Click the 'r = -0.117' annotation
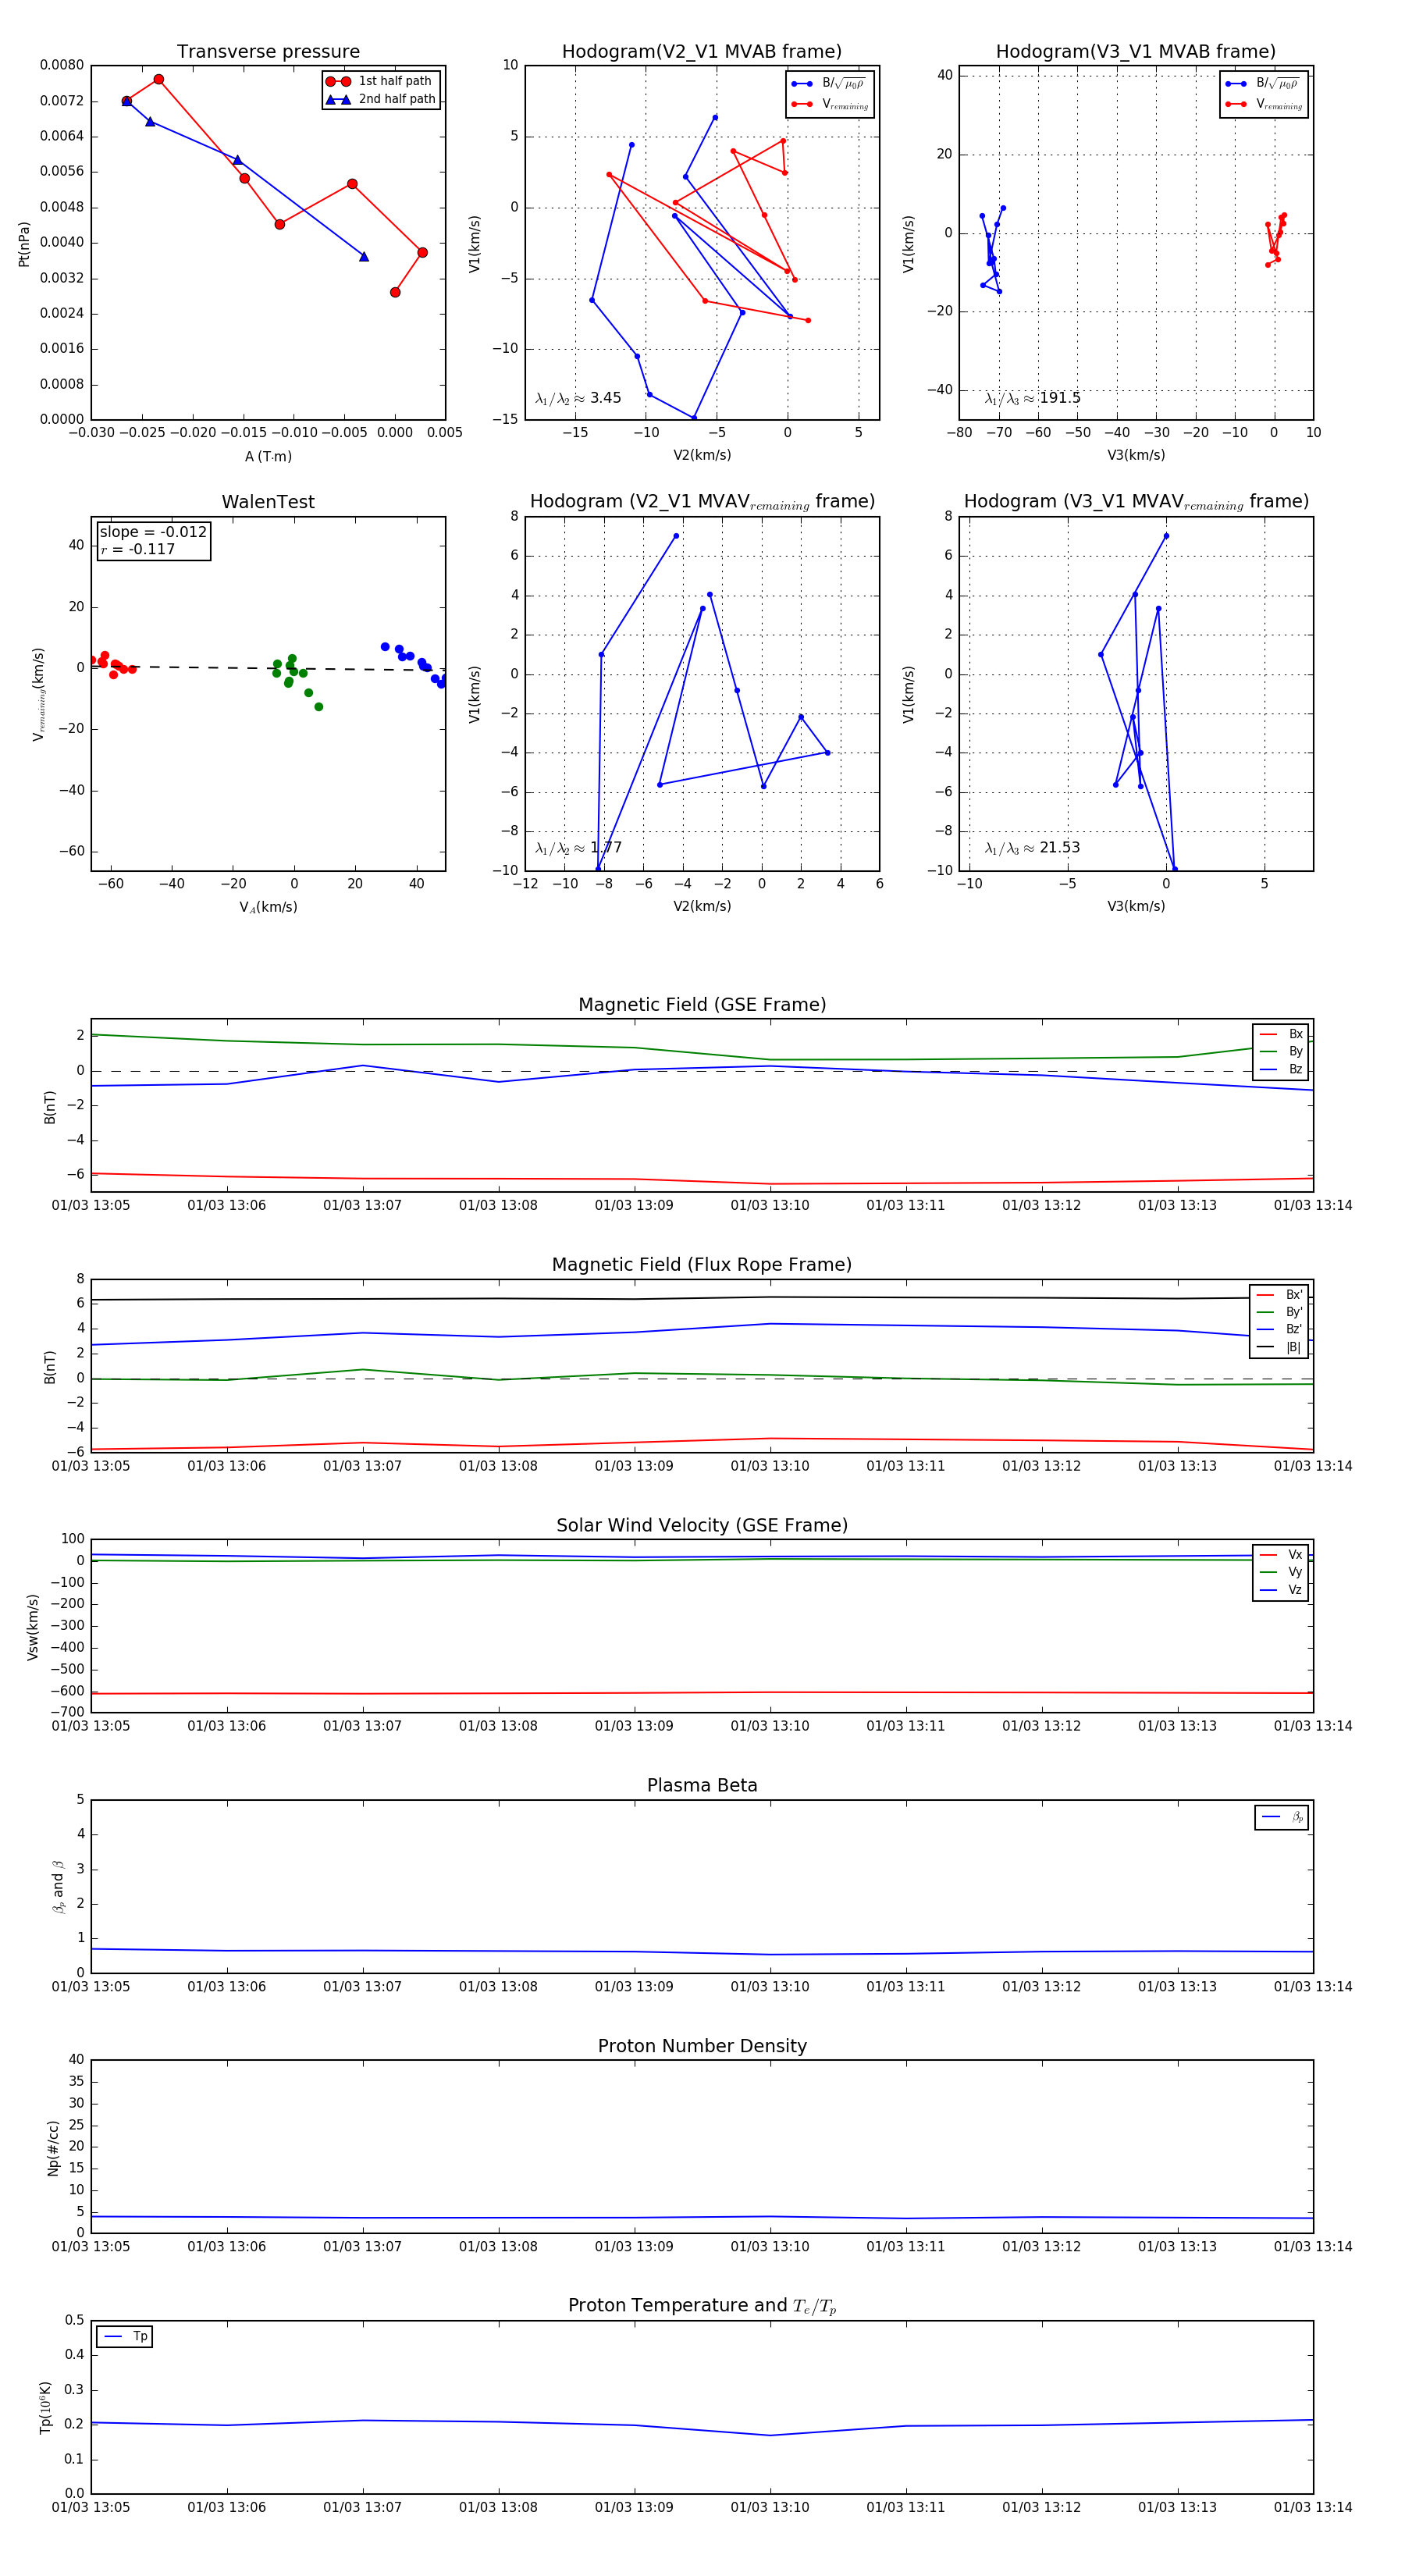The image size is (1405, 2576). (138, 549)
